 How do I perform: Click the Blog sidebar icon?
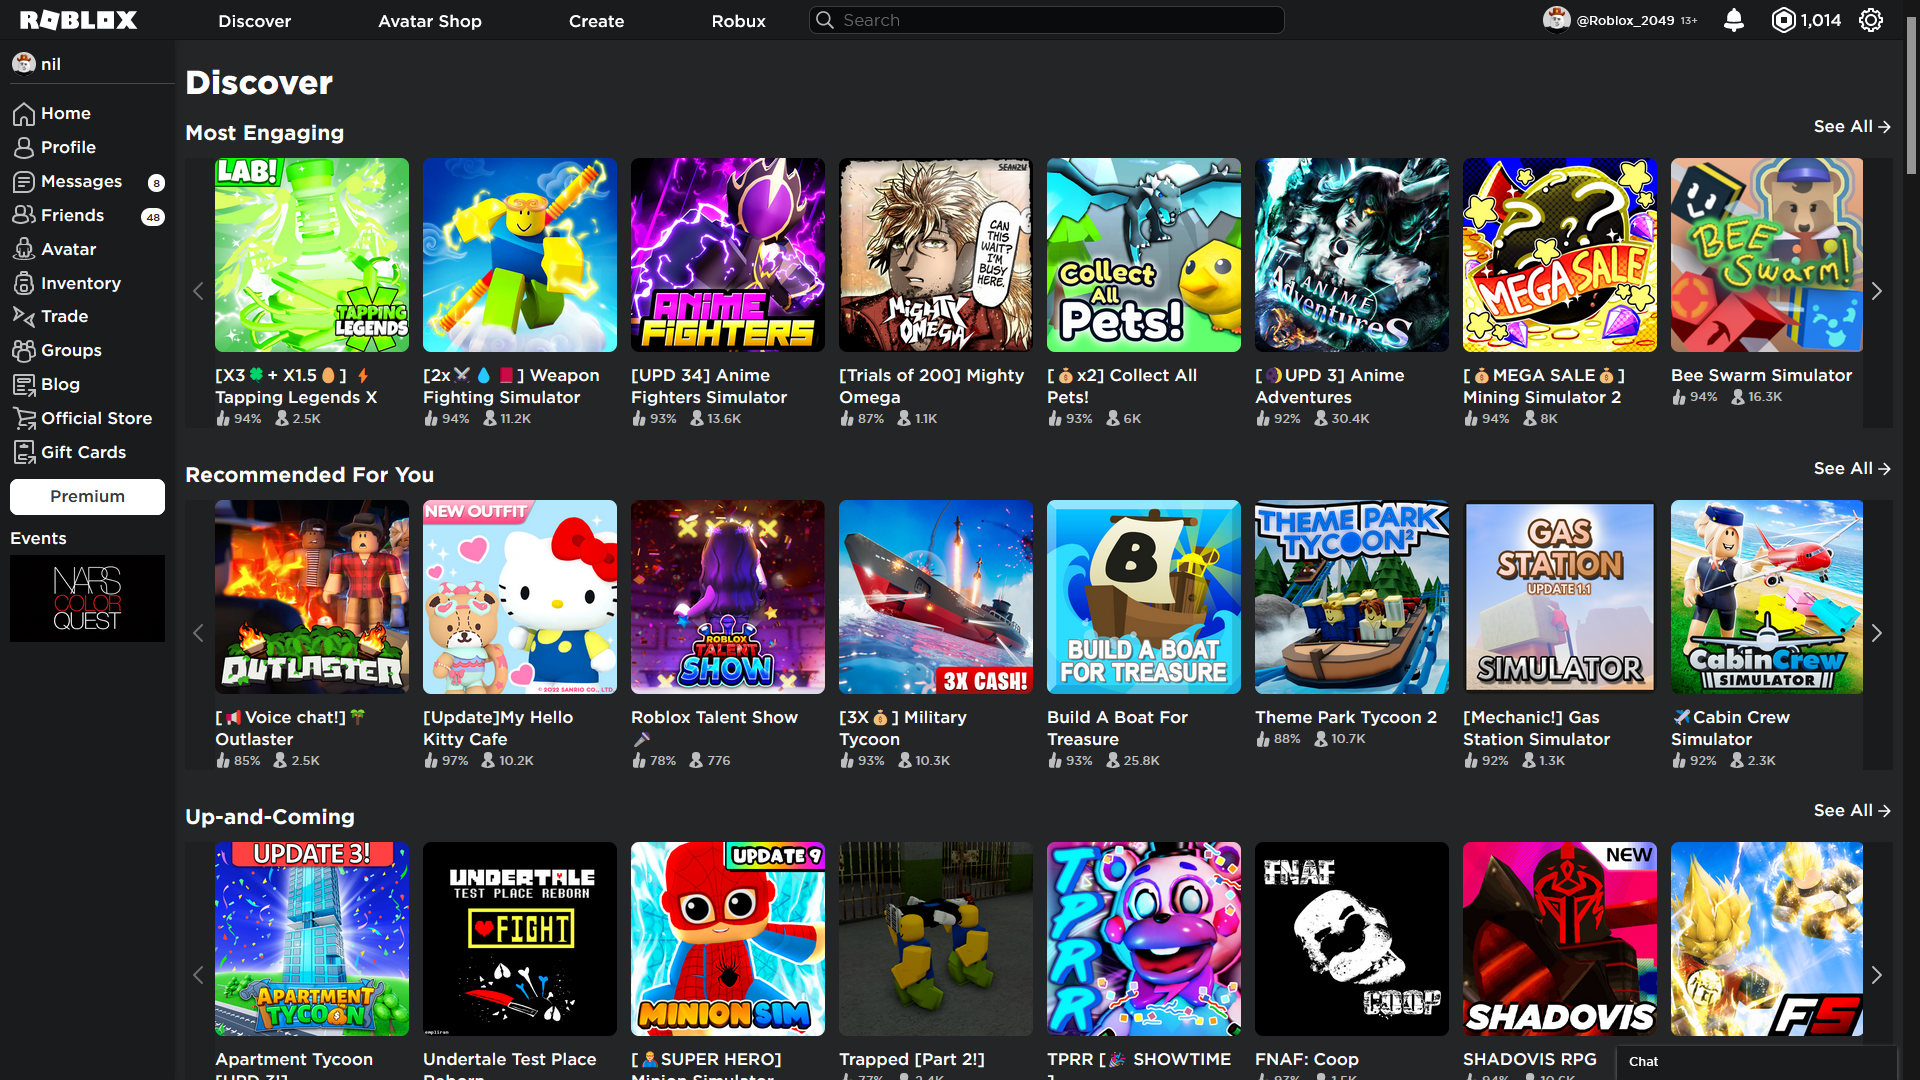(24, 385)
